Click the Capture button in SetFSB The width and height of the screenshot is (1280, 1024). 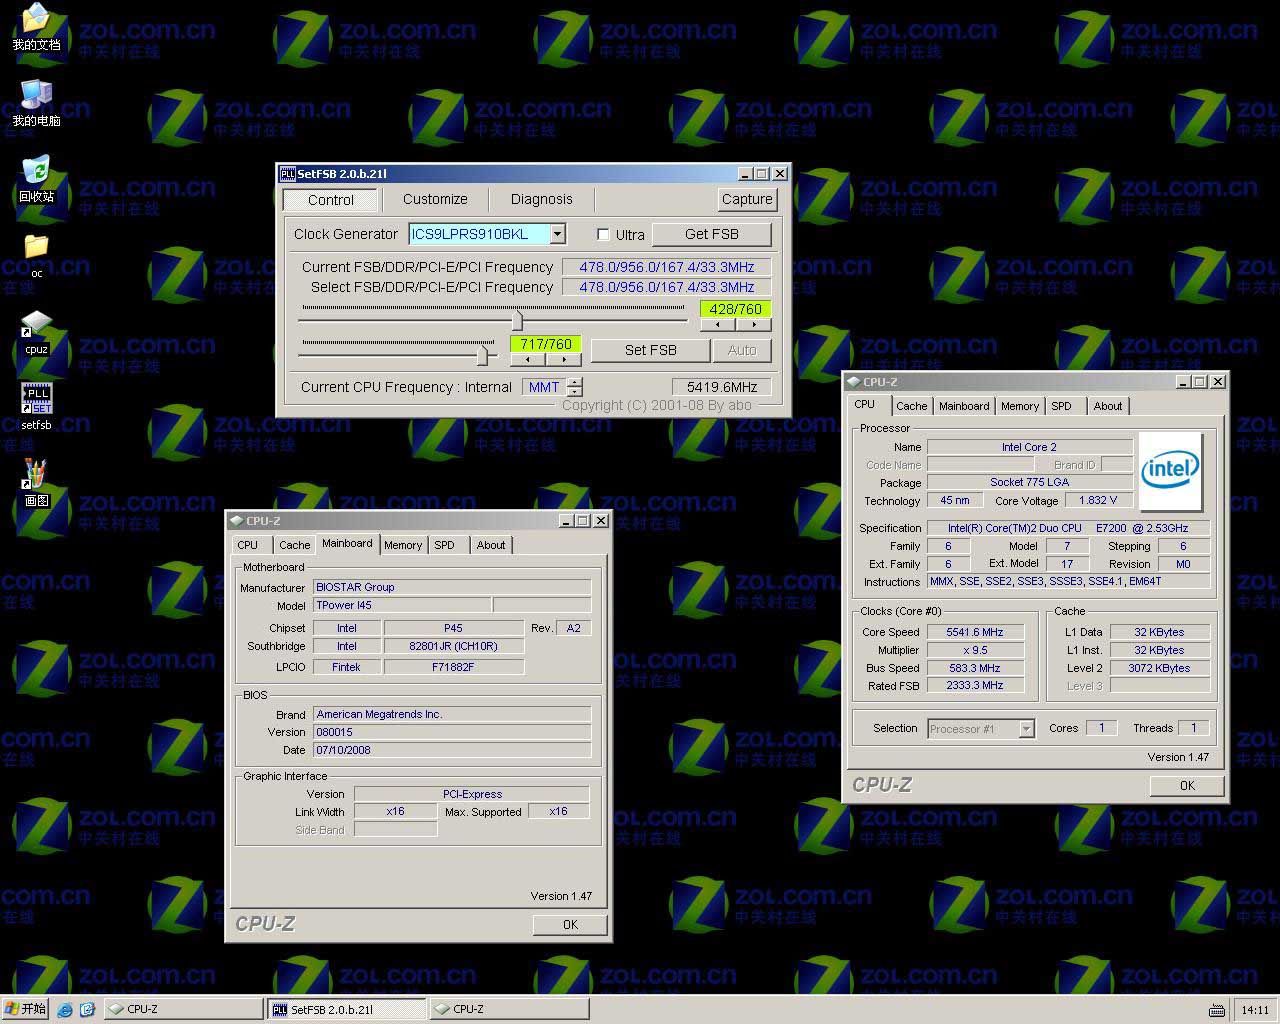click(x=747, y=199)
